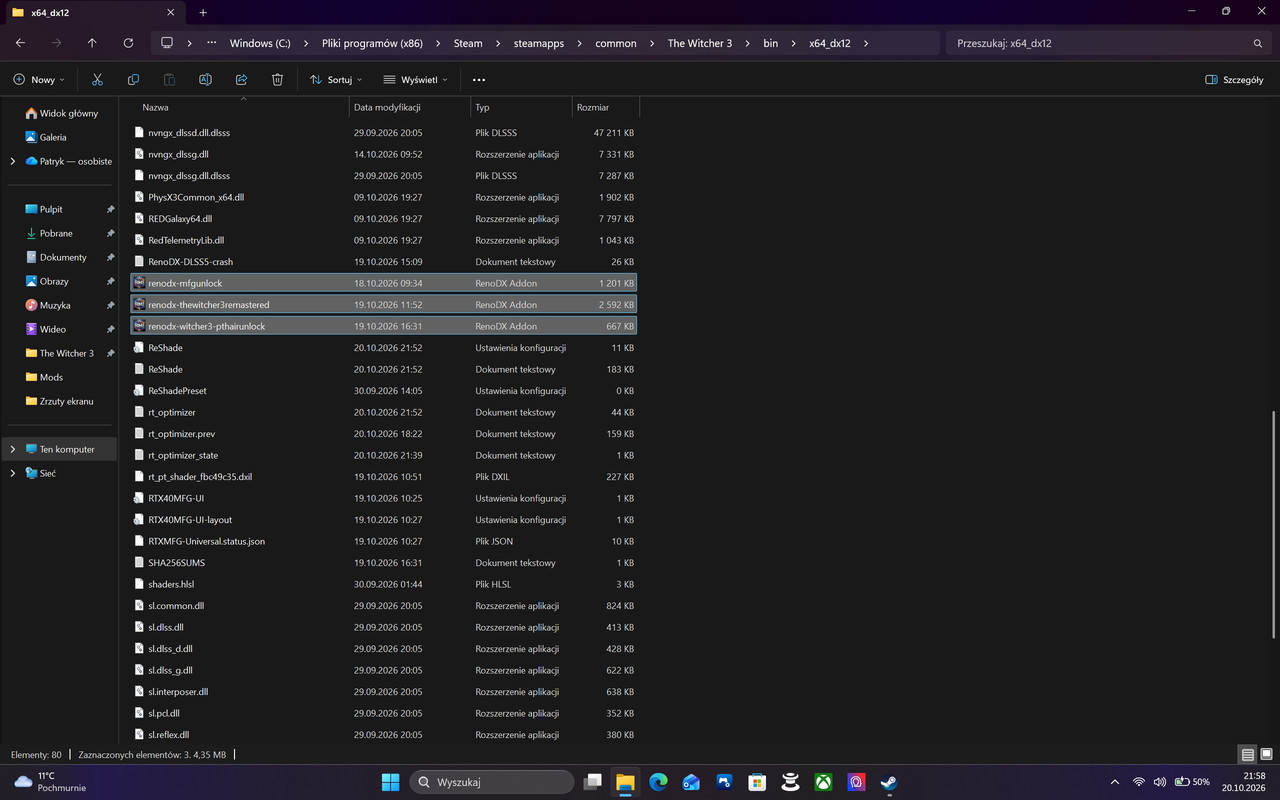Click the Windows Start button

(x=390, y=782)
